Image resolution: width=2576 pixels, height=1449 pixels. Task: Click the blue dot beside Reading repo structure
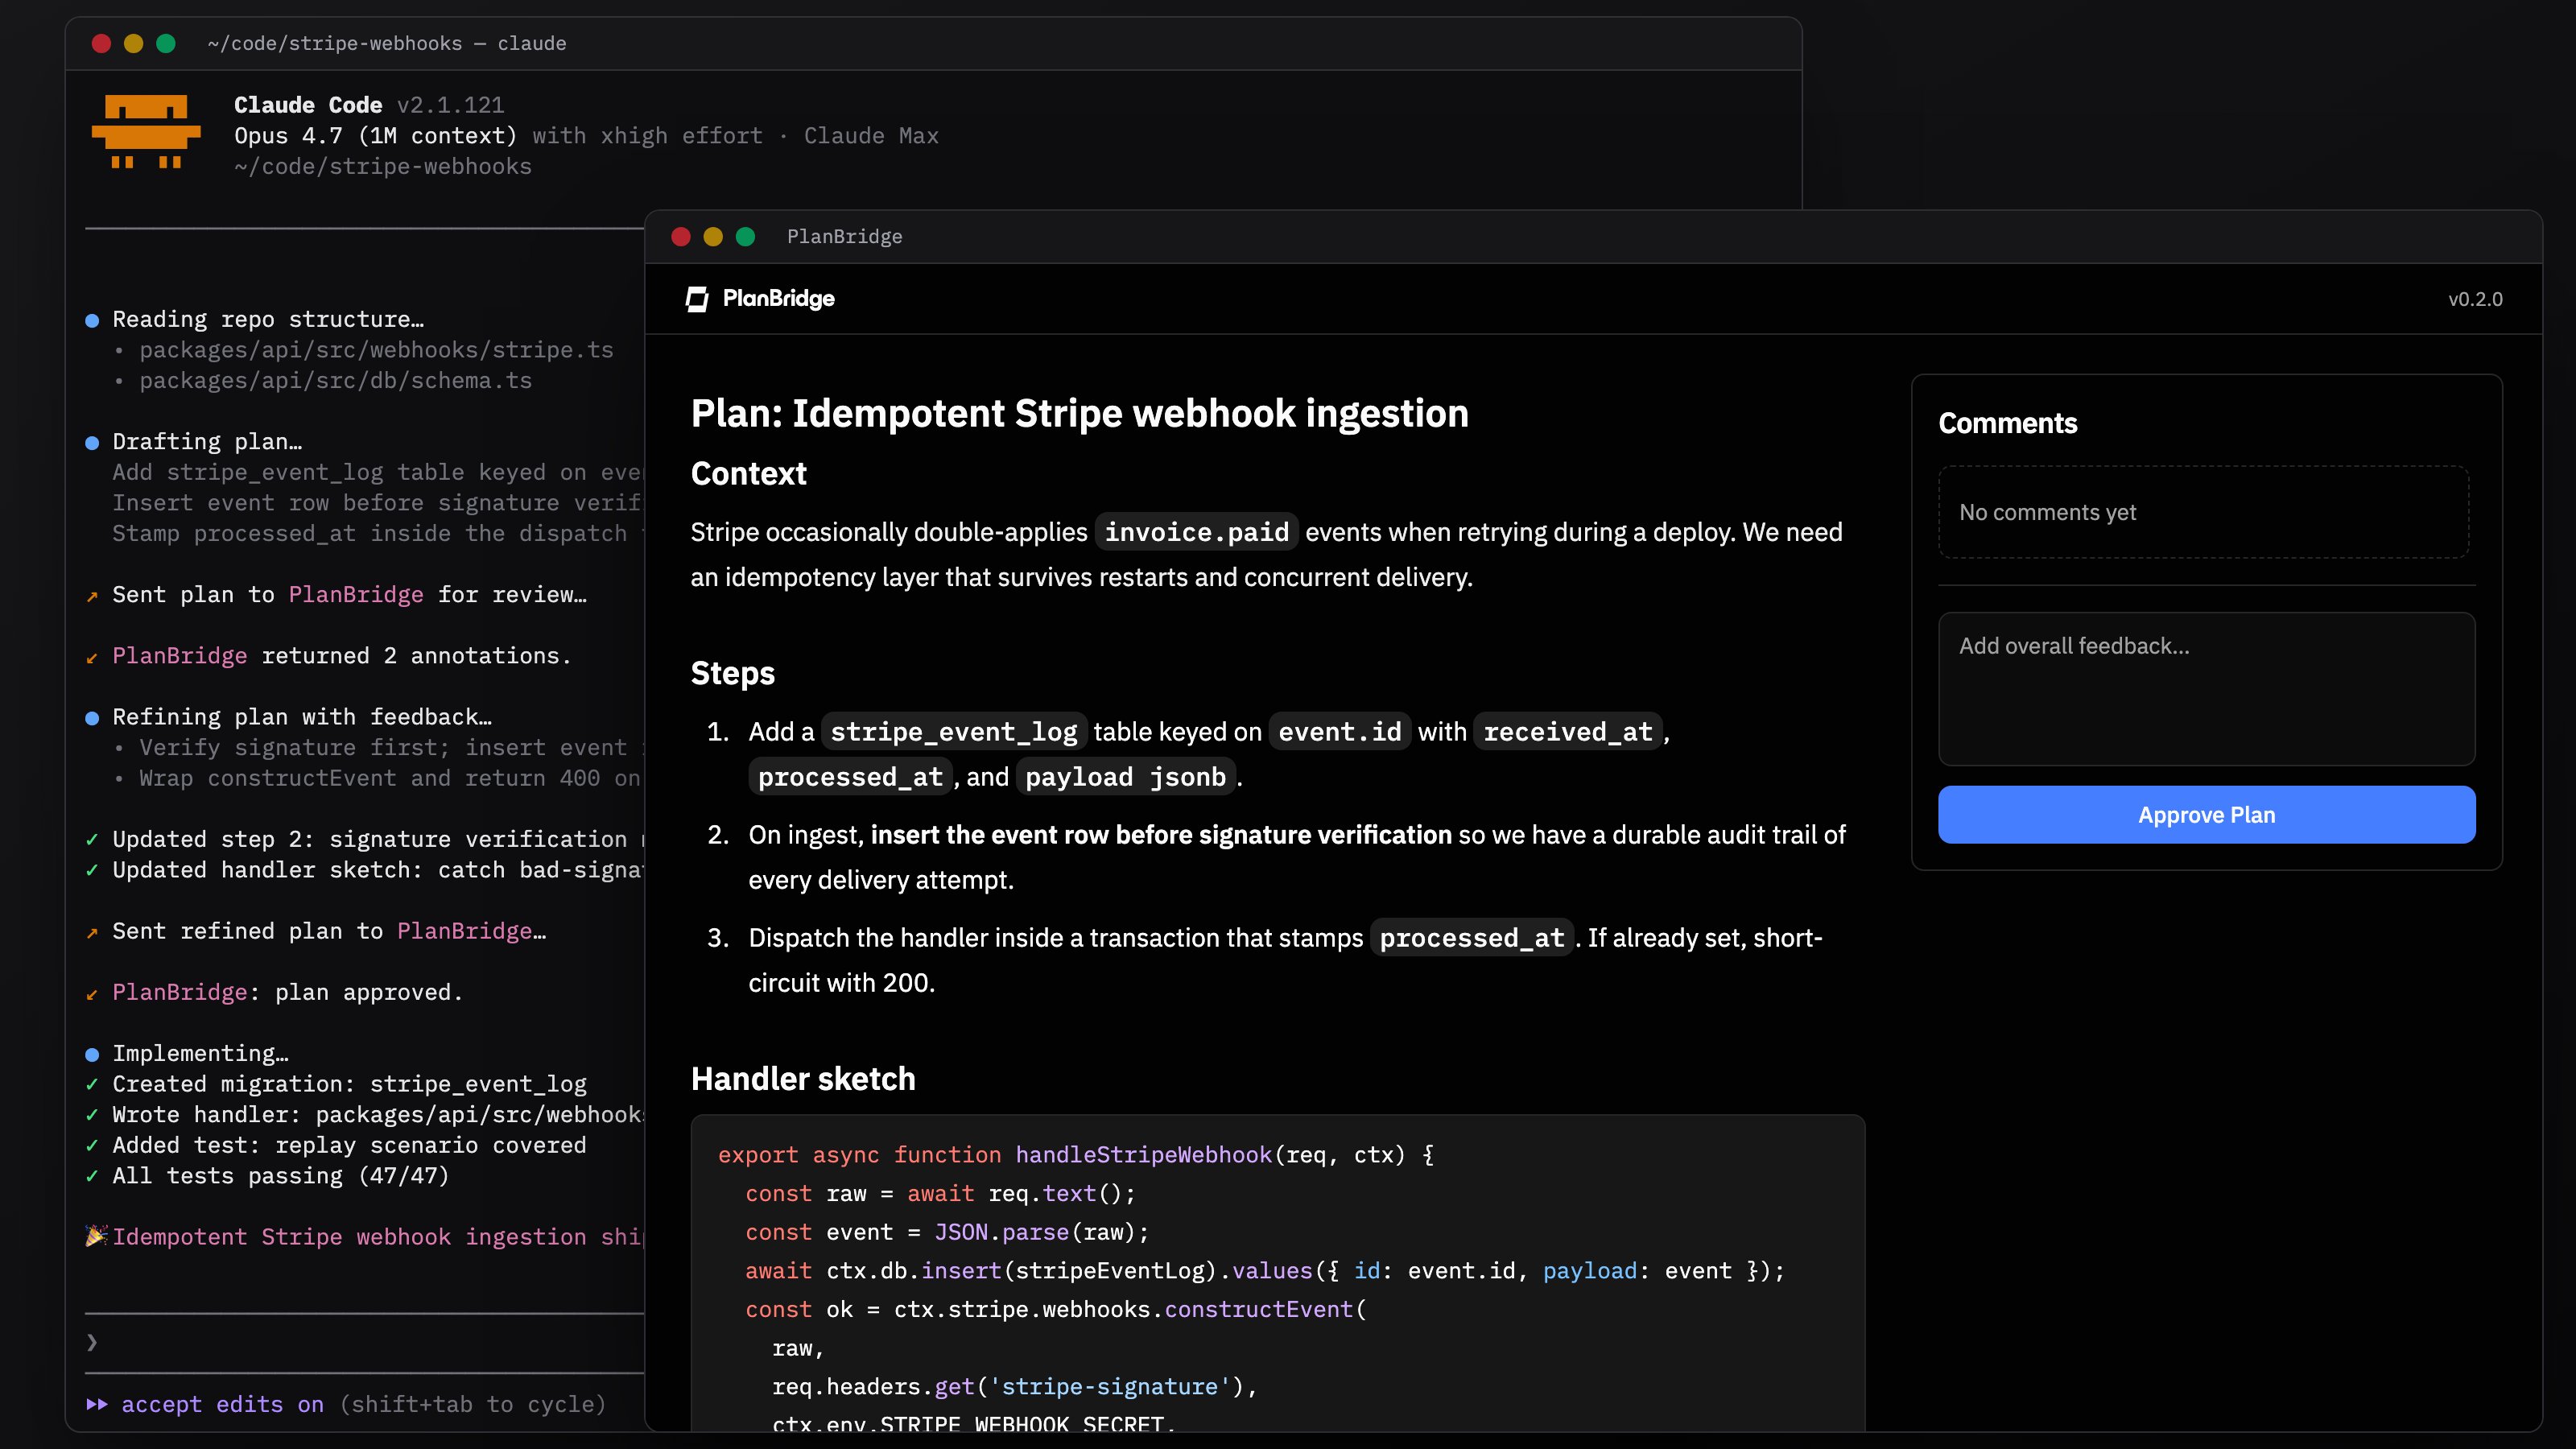pos(92,320)
